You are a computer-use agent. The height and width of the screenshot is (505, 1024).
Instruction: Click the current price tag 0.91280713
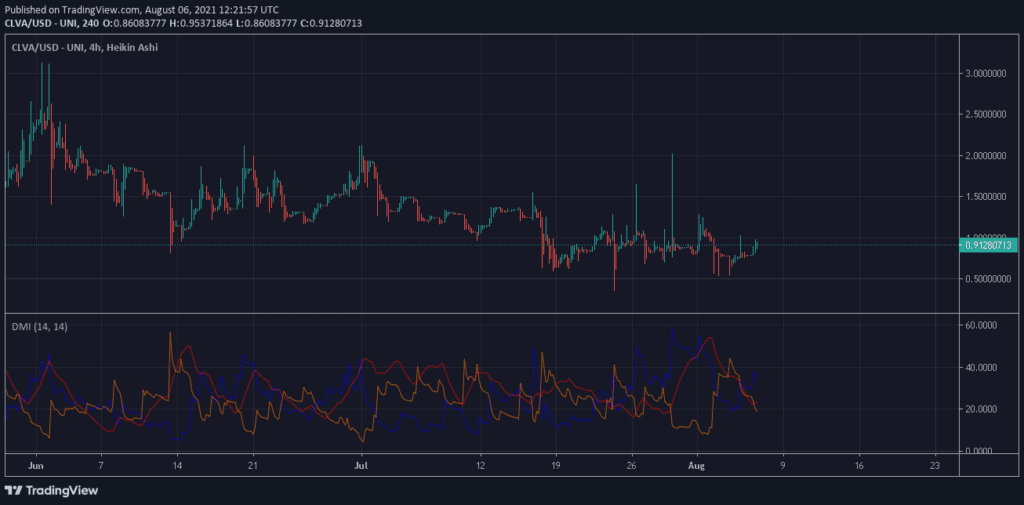pos(989,245)
